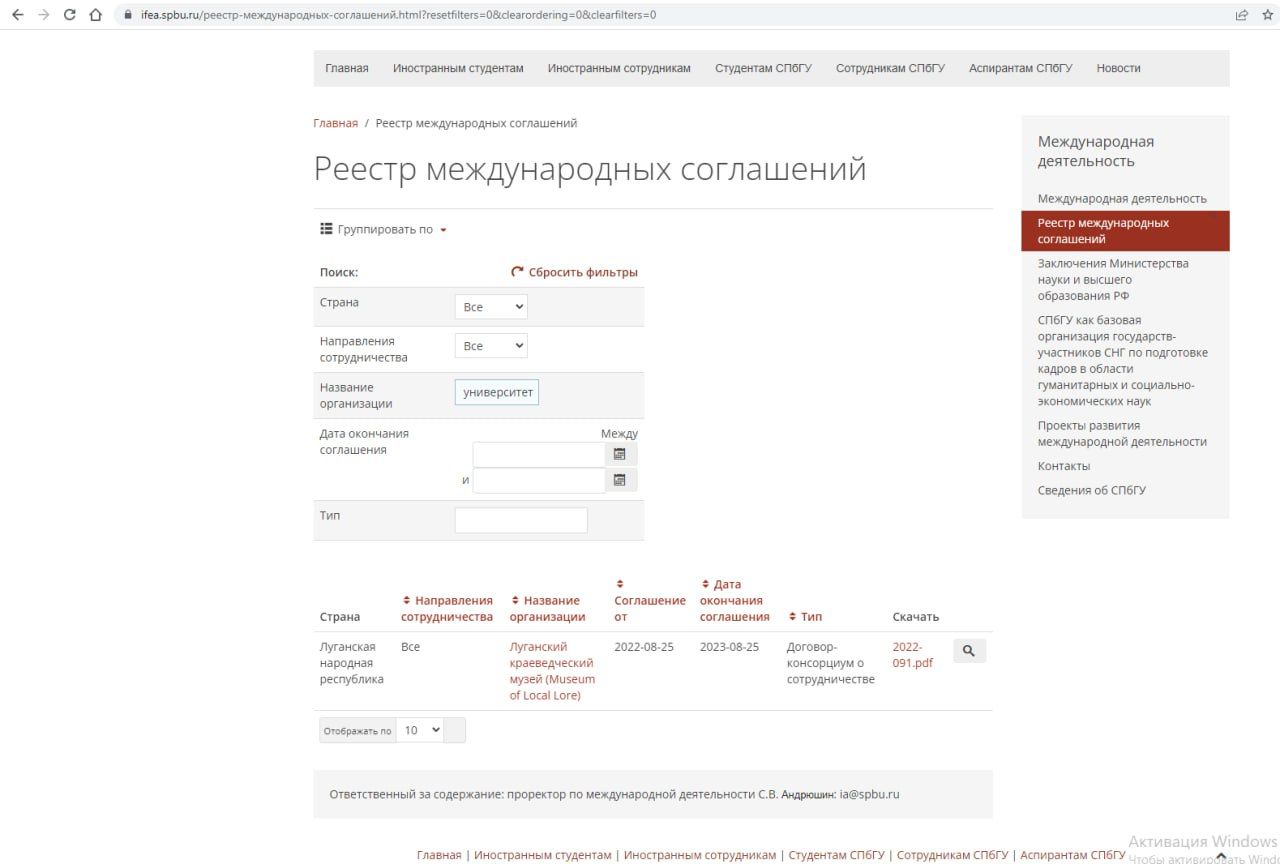The width and height of the screenshot is (1280, 864).
Task: Click the browser address bar URL
Action: tap(399, 15)
